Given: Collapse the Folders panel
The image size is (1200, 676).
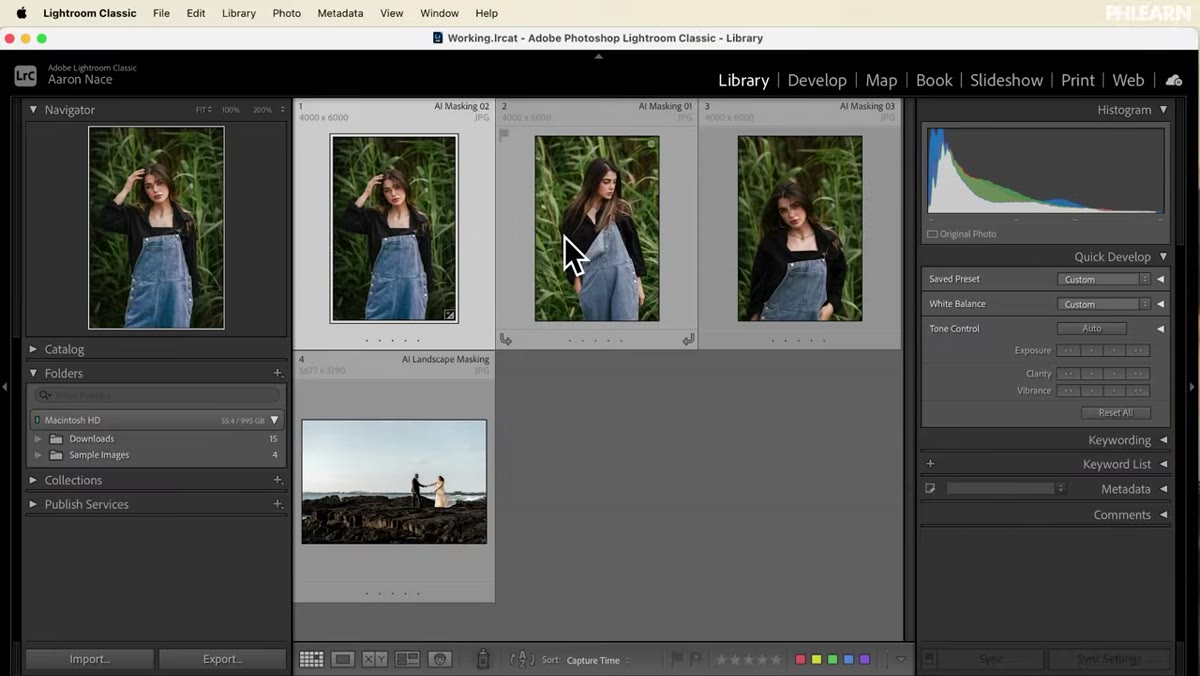Looking at the screenshot, I should coord(33,373).
